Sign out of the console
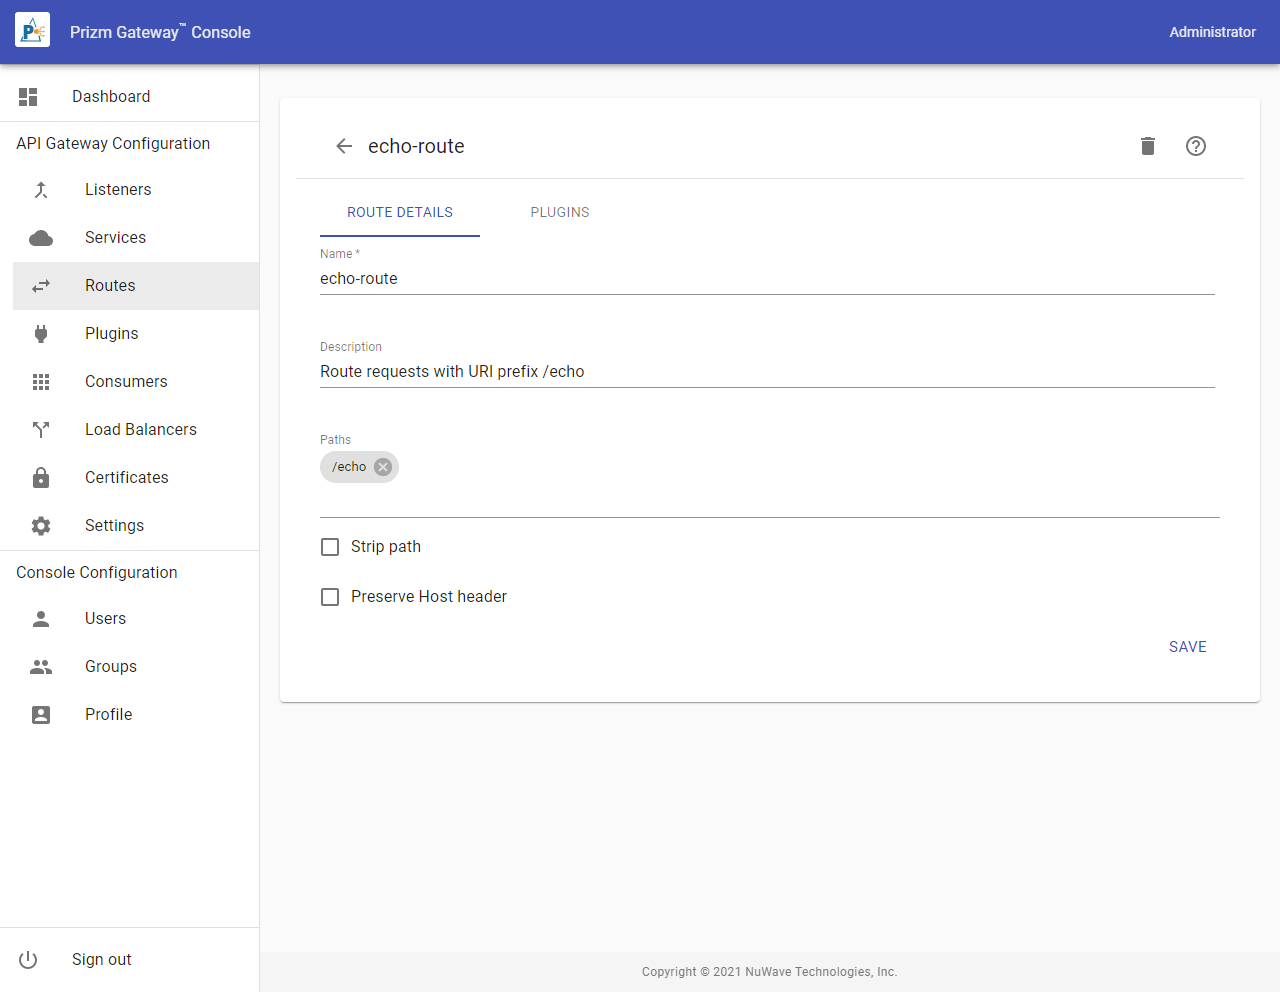1280x992 pixels. point(101,960)
